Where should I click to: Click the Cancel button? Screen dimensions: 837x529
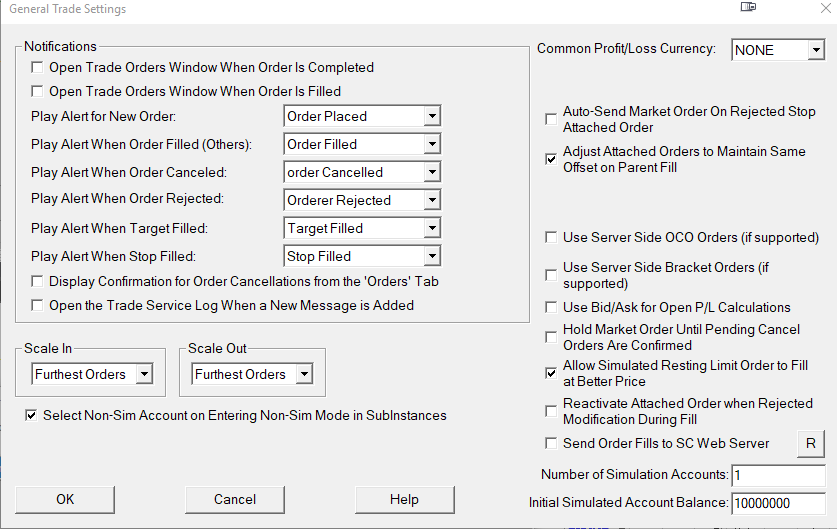235,499
